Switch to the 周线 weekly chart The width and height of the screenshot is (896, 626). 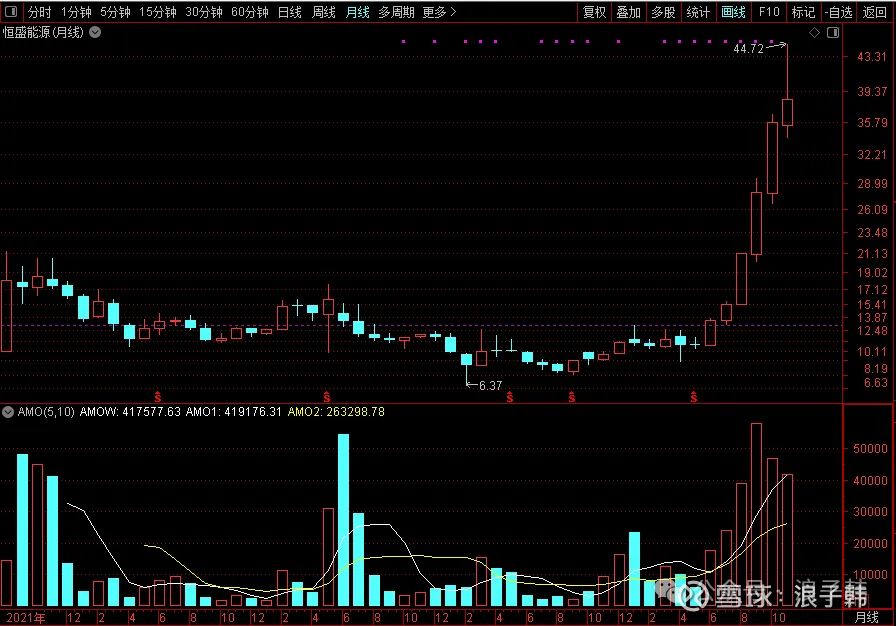[323, 12]
